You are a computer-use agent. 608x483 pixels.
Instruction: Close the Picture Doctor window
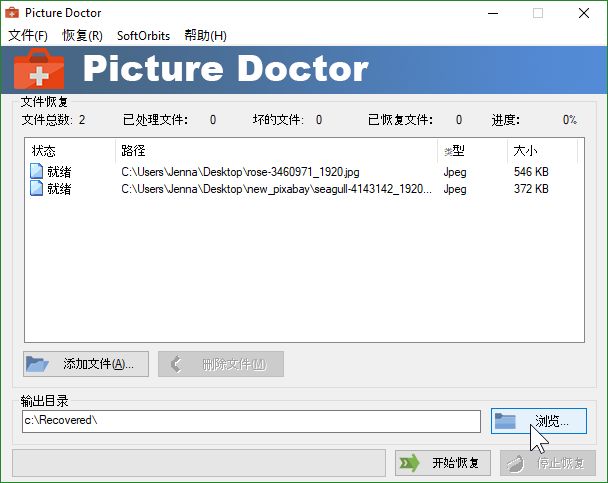584,13
